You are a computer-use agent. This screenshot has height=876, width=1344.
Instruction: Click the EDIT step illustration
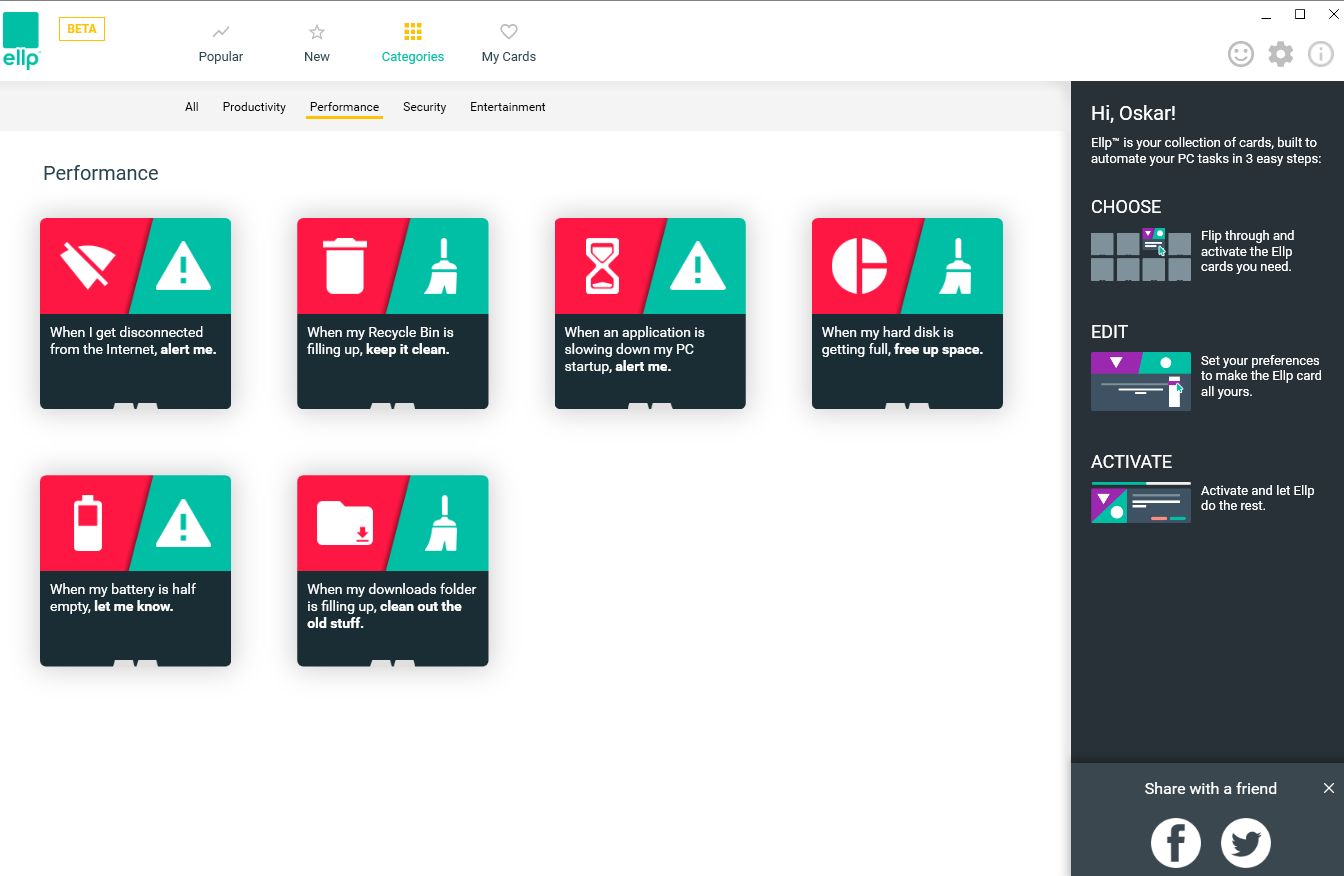(1141, 381)
